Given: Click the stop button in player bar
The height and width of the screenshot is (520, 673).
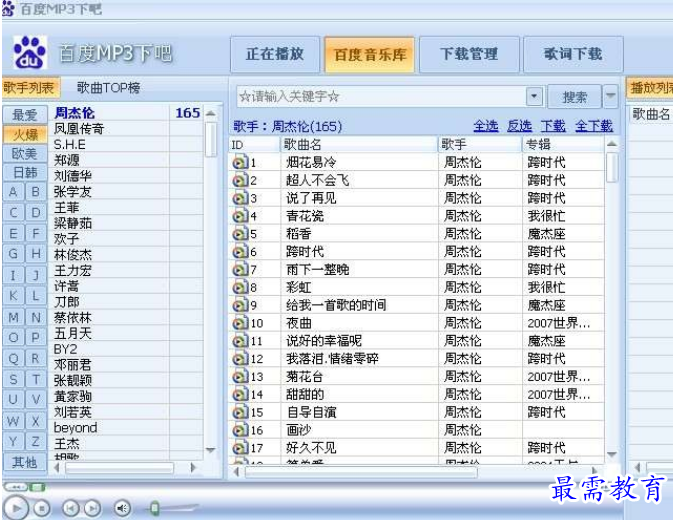Looking at the screenshot, I should click(x=42, y=508).
